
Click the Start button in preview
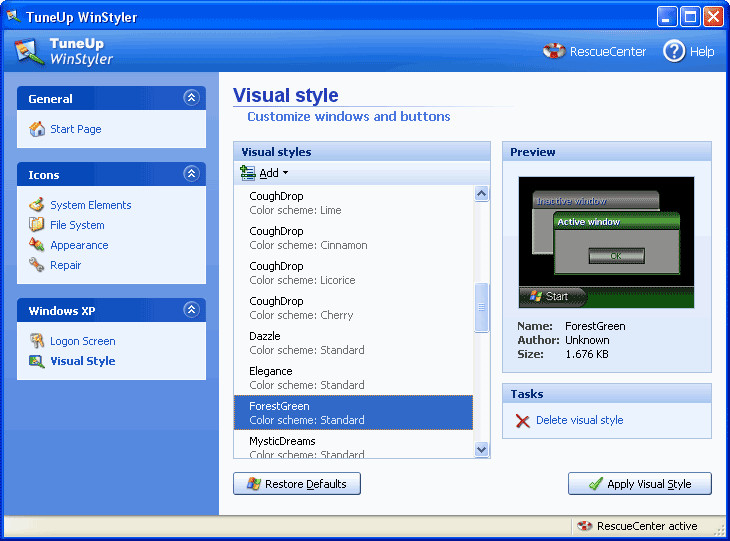(x=553, y=297)
